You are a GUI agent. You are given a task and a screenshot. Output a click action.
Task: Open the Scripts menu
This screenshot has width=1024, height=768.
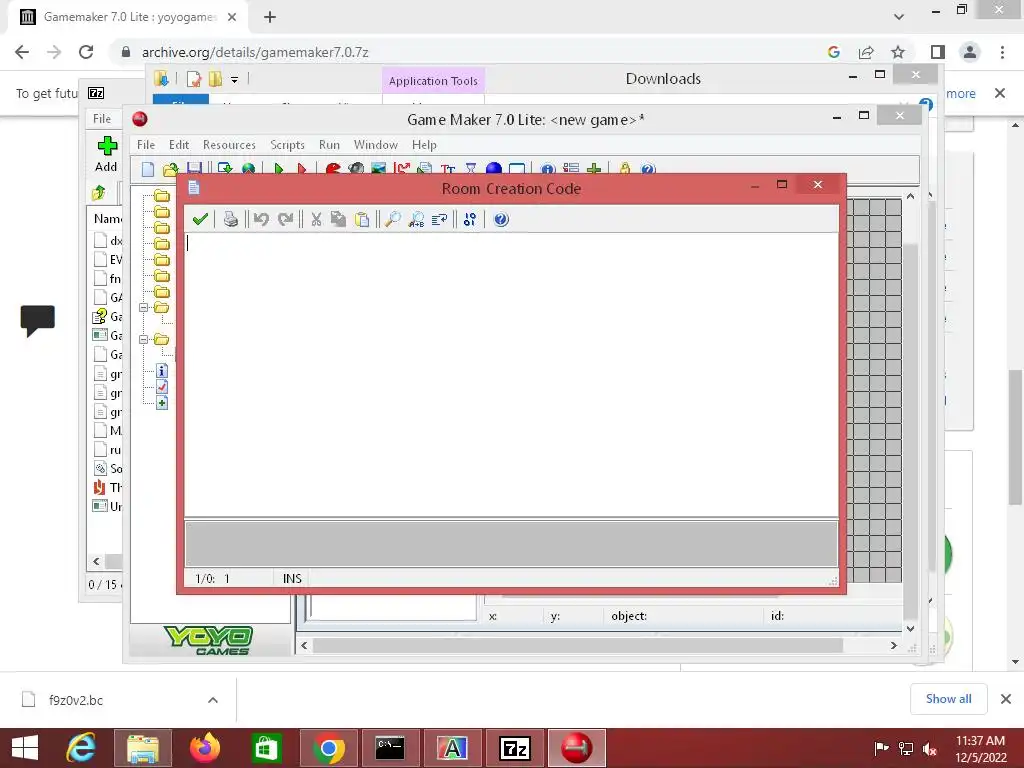pyautogui.click(x=287, y=145)
